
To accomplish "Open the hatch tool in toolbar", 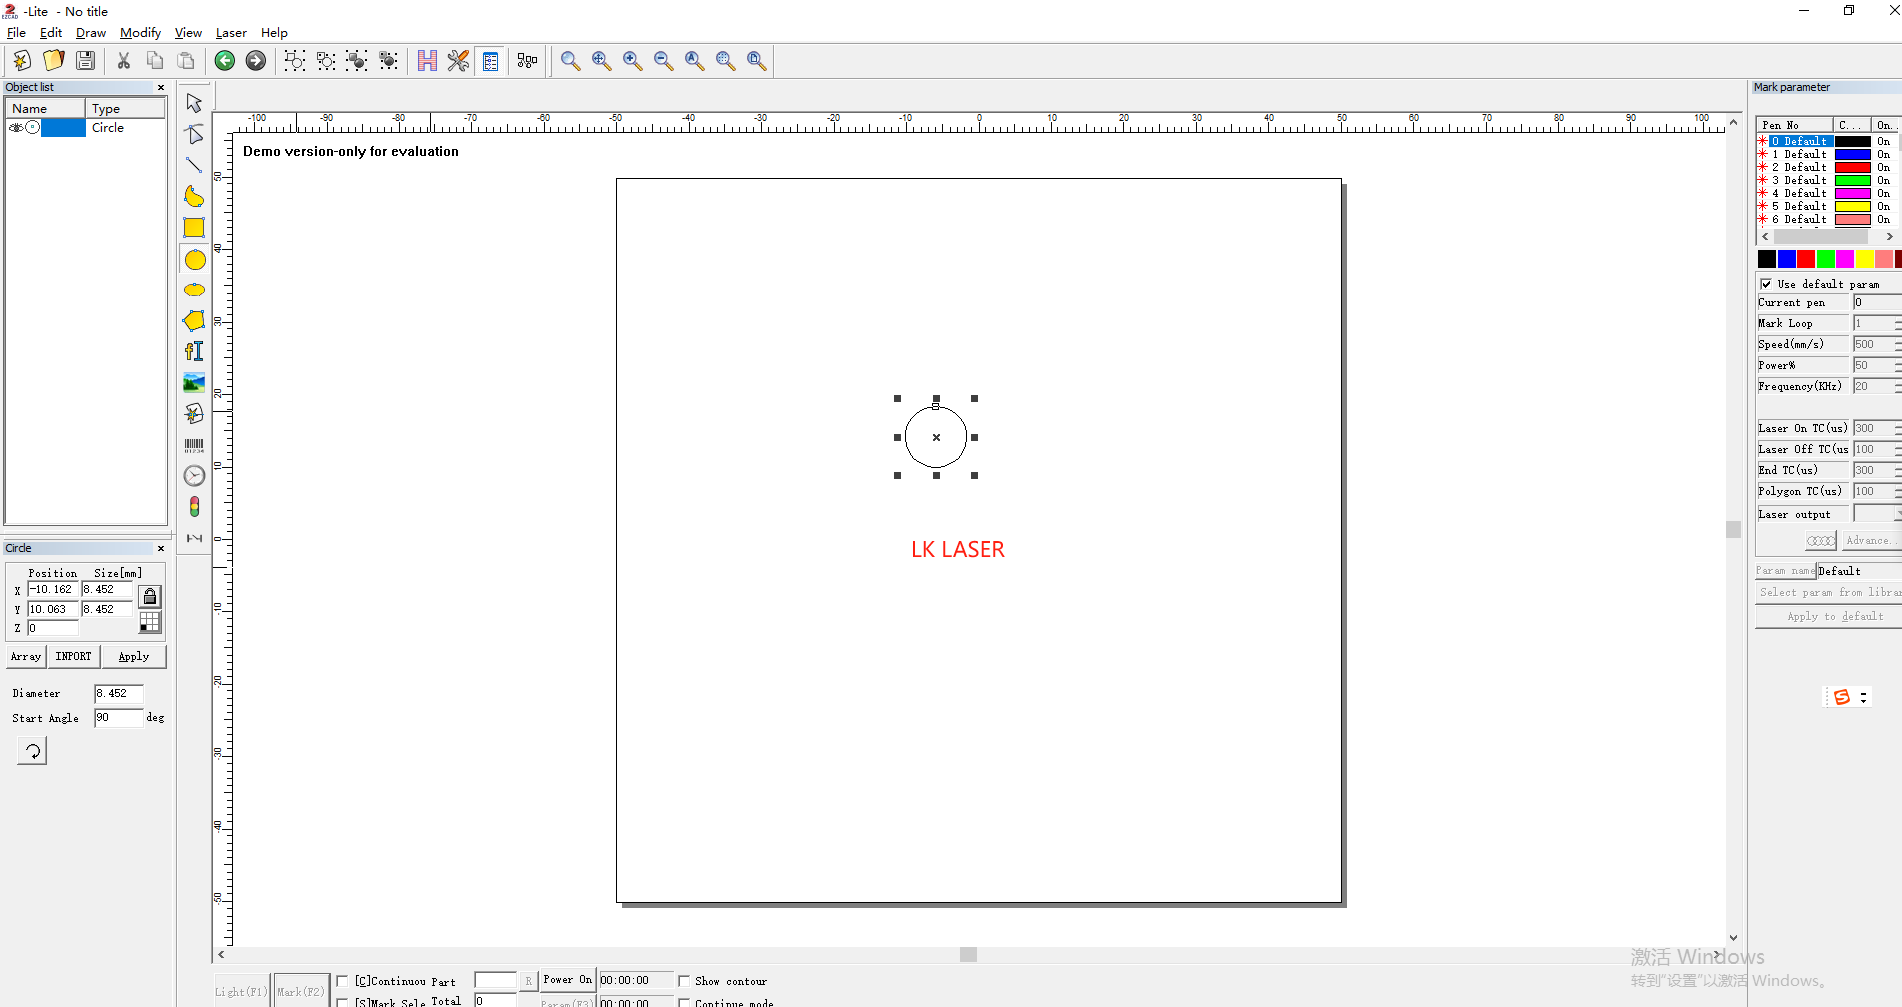I will pos(427,61).
